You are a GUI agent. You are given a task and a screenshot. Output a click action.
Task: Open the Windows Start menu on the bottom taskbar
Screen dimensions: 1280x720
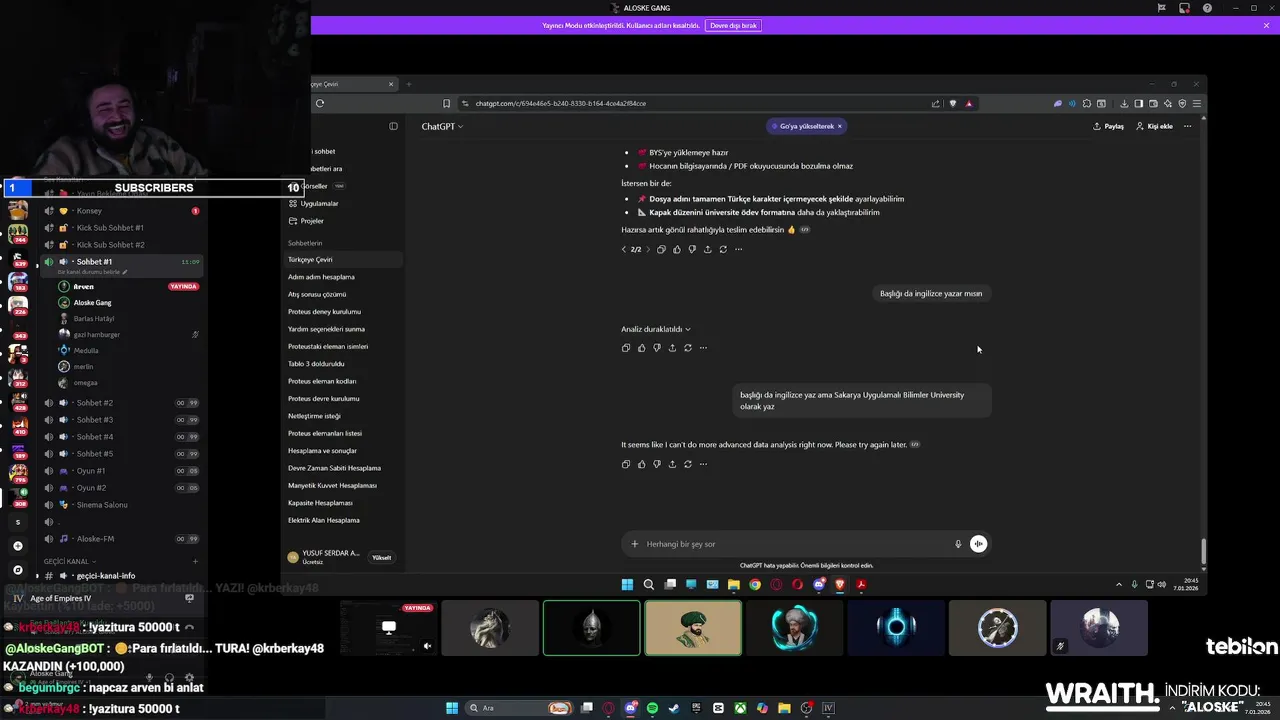click(x=452, y=708)
